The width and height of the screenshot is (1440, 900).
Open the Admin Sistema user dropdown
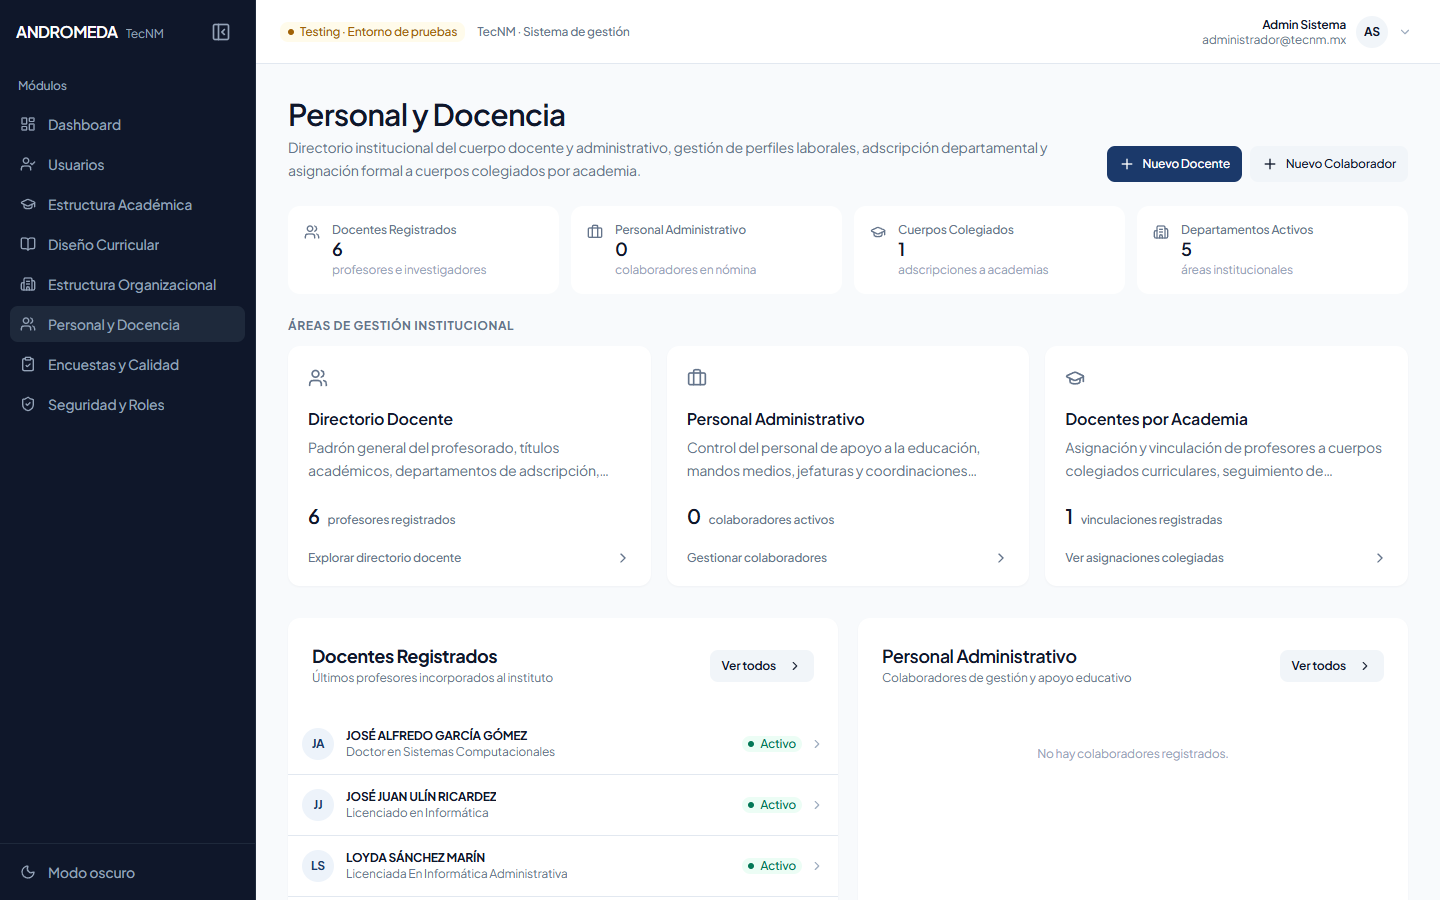[1405, 32]
